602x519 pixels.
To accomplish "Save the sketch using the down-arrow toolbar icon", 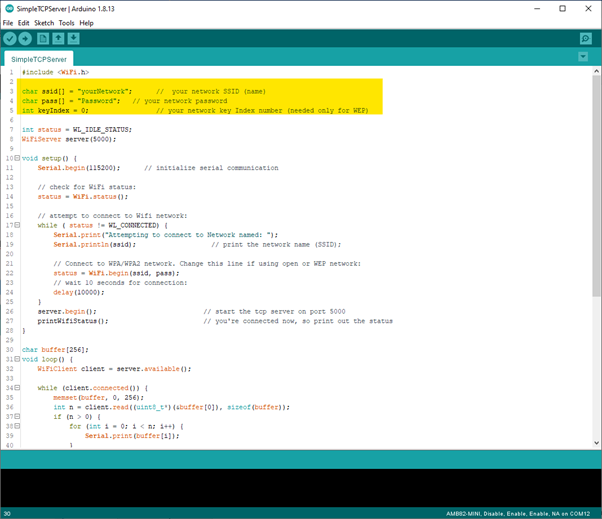I will tap(74, 38).
